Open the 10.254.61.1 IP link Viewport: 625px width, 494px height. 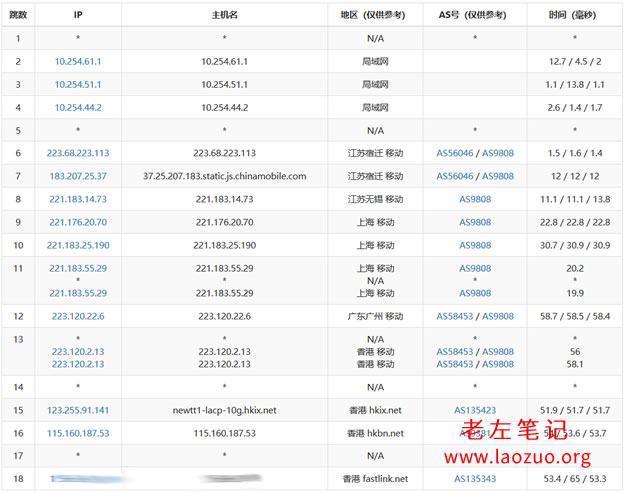78,61
